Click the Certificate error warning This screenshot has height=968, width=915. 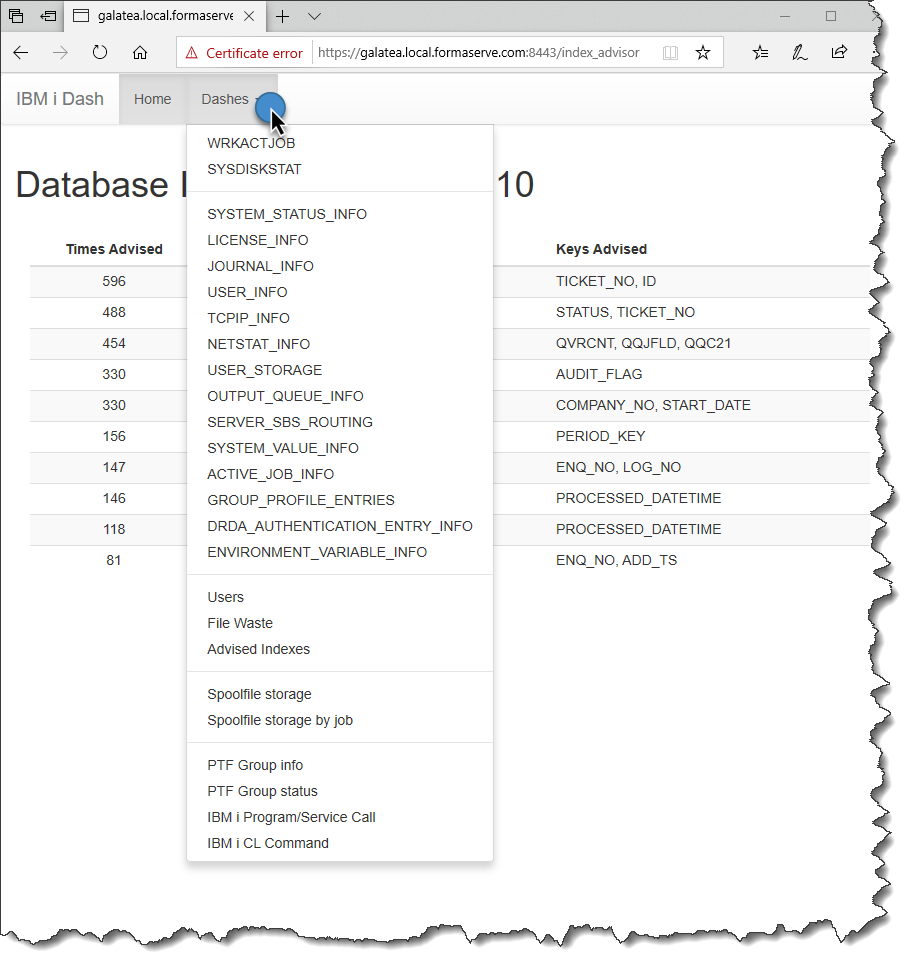244,53
